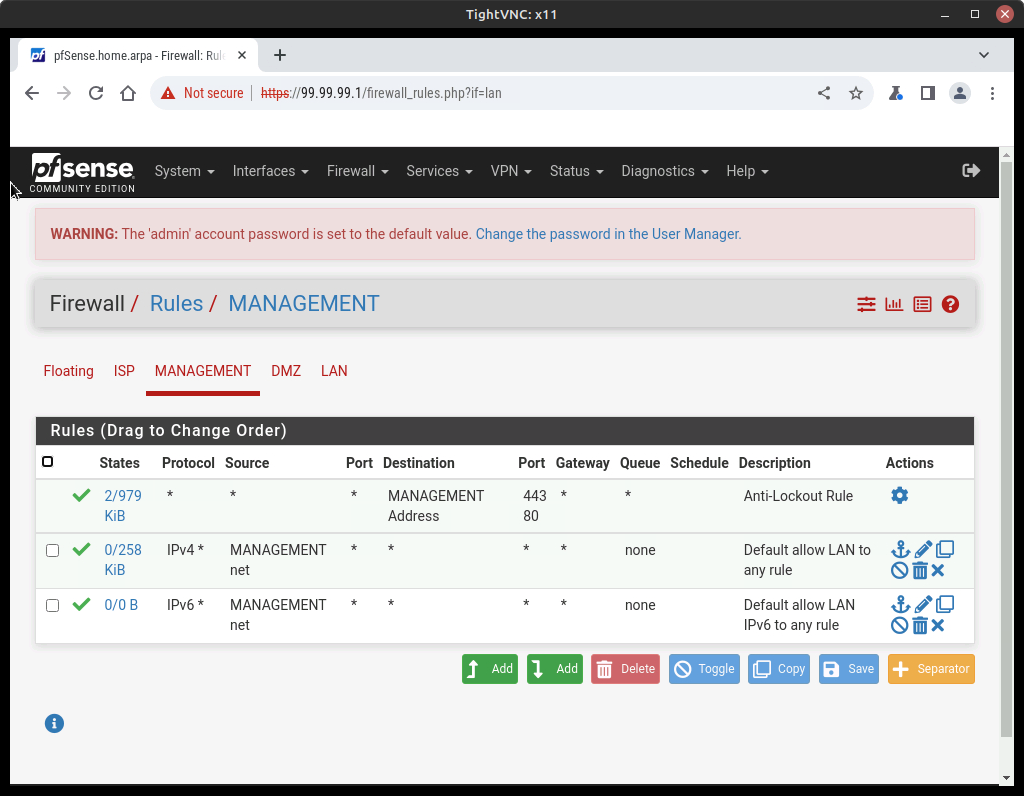Open browser side panel icon
Image resolution: width=1024 pixels, height=796 pixels.
coord(927,93)
